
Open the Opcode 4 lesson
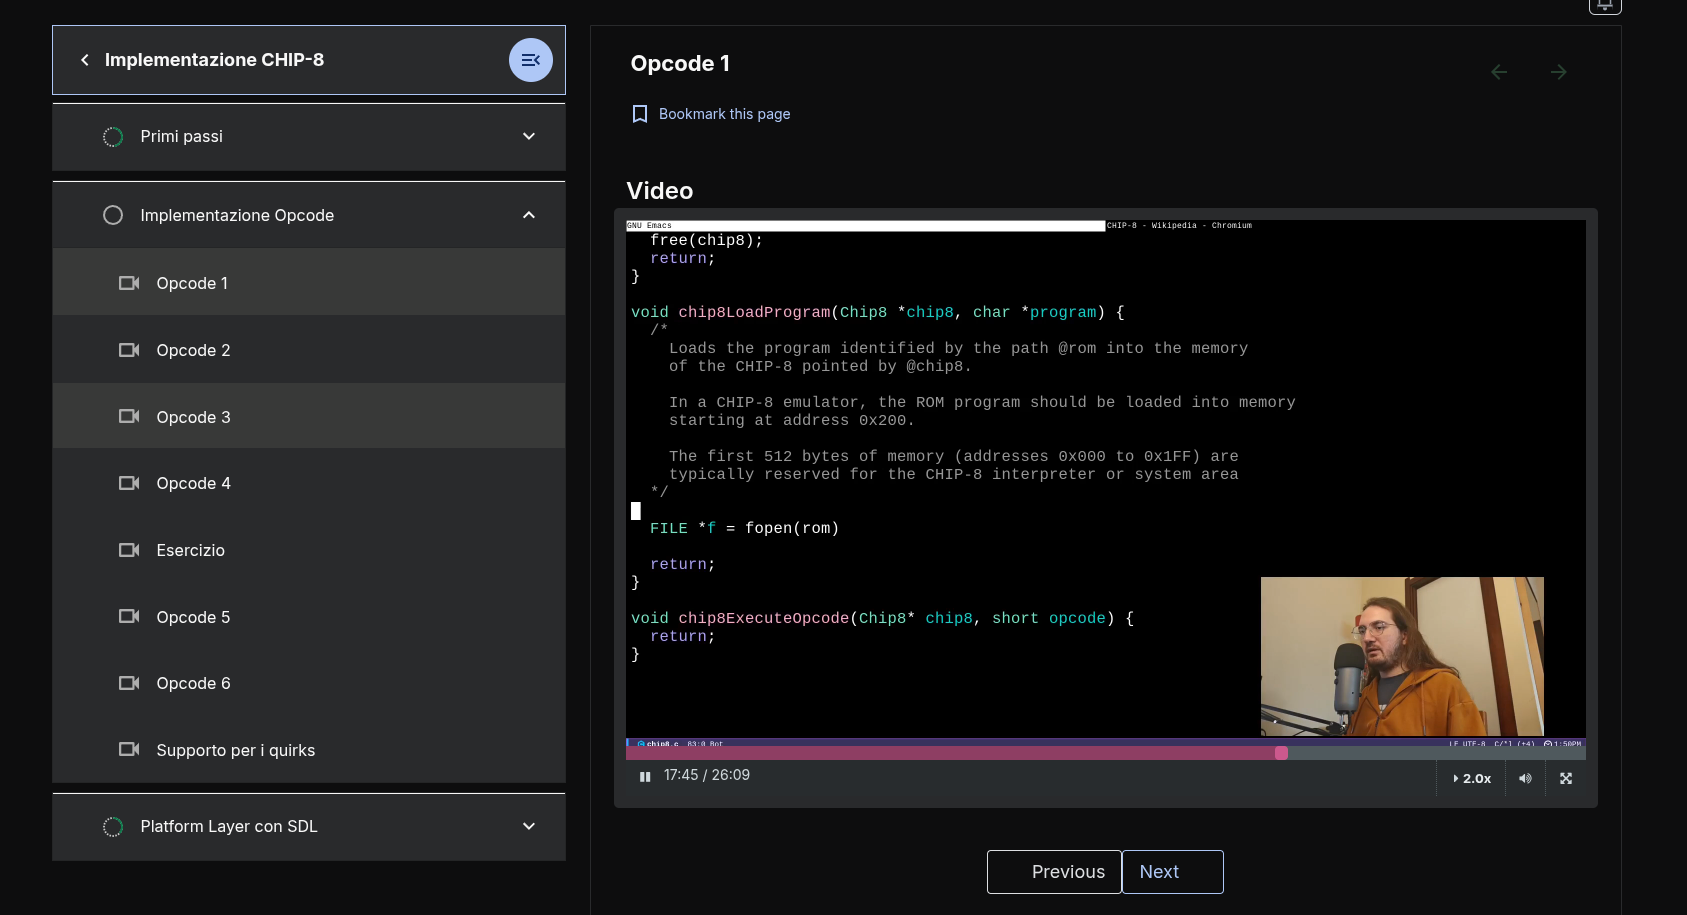coord(309,483)
